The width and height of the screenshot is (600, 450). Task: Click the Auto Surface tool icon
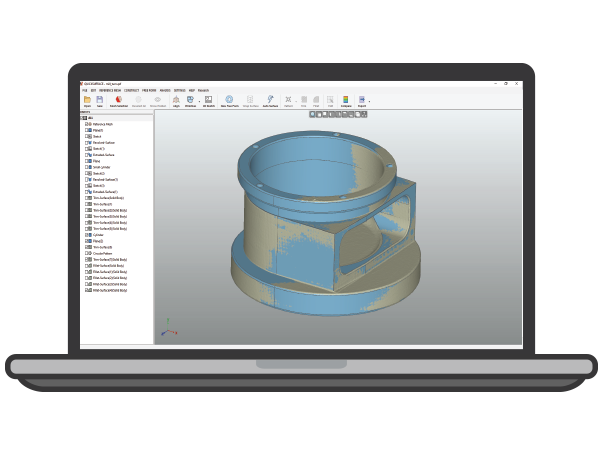(x=269, y=100)
